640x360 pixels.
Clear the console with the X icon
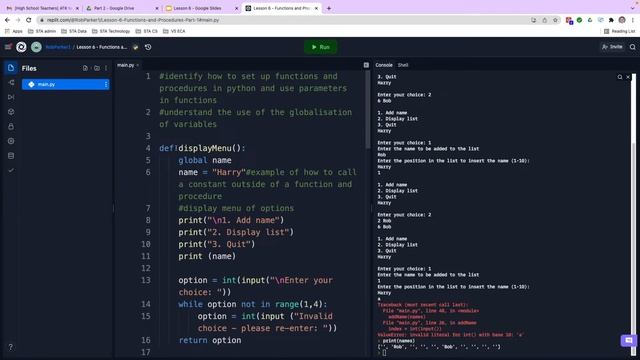click(x=628, y=77)
